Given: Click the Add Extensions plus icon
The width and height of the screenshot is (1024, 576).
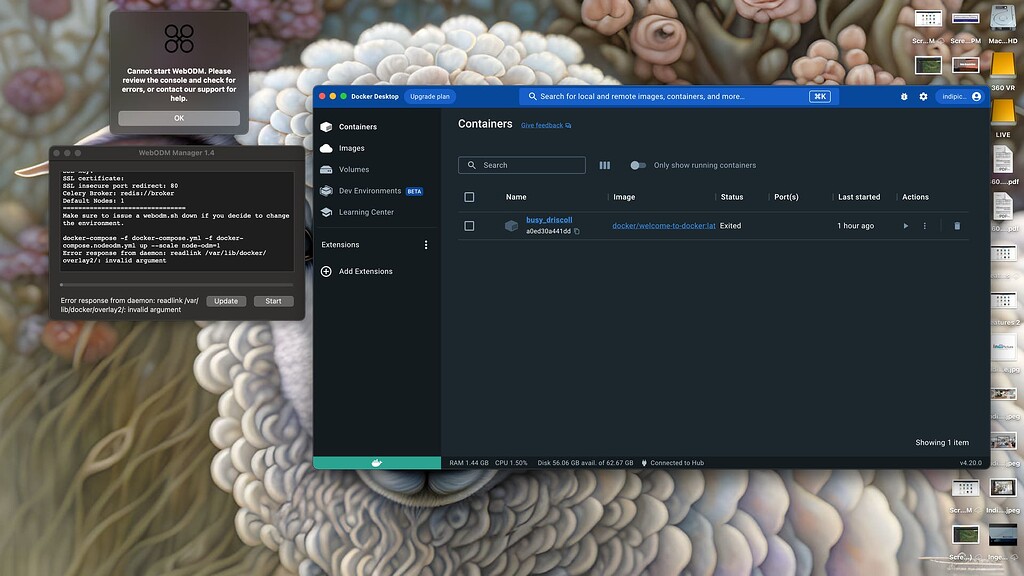Looking at the screenshot, I should coord(326,271).
